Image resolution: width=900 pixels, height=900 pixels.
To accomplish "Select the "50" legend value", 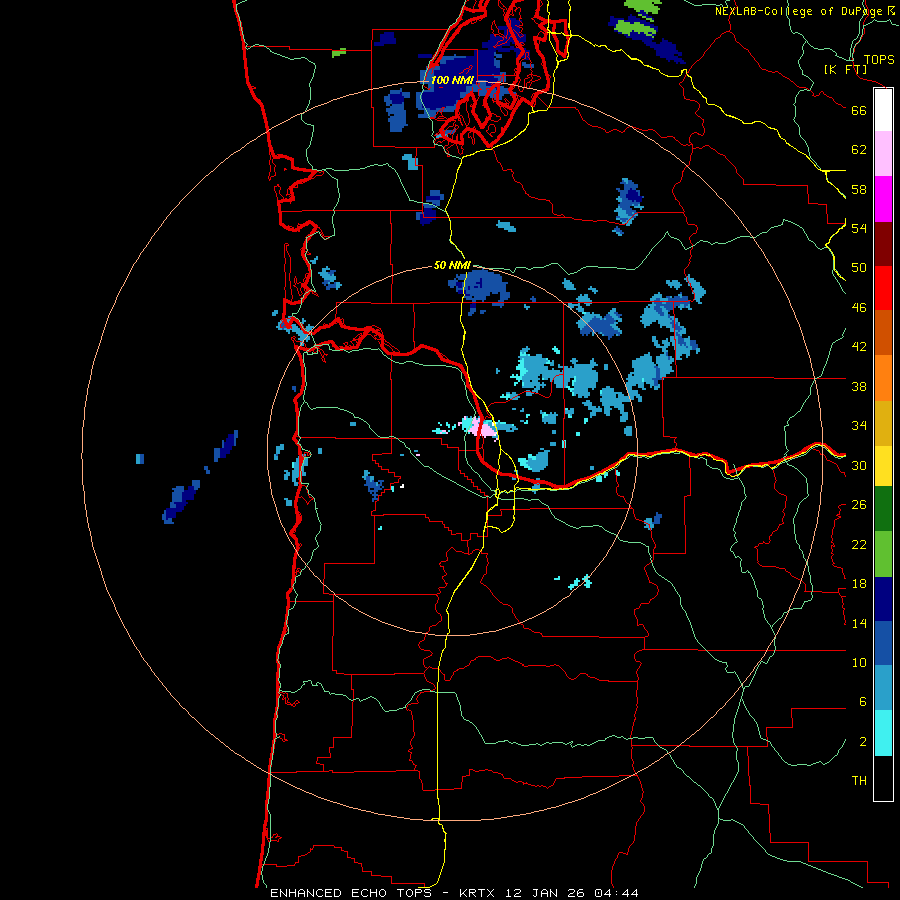I will [859, 268].
